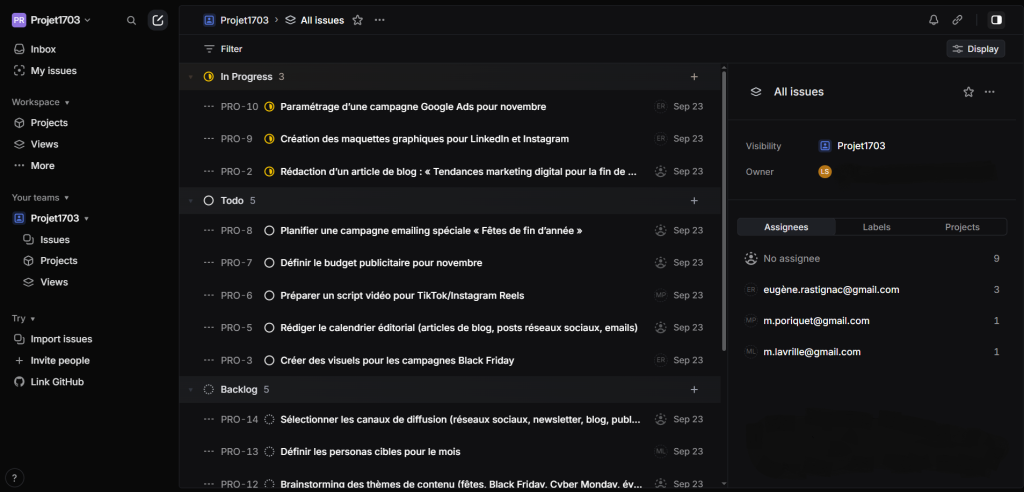Open the notifications bell icon
Viewport: 1024px width, 492px height.
933,20
